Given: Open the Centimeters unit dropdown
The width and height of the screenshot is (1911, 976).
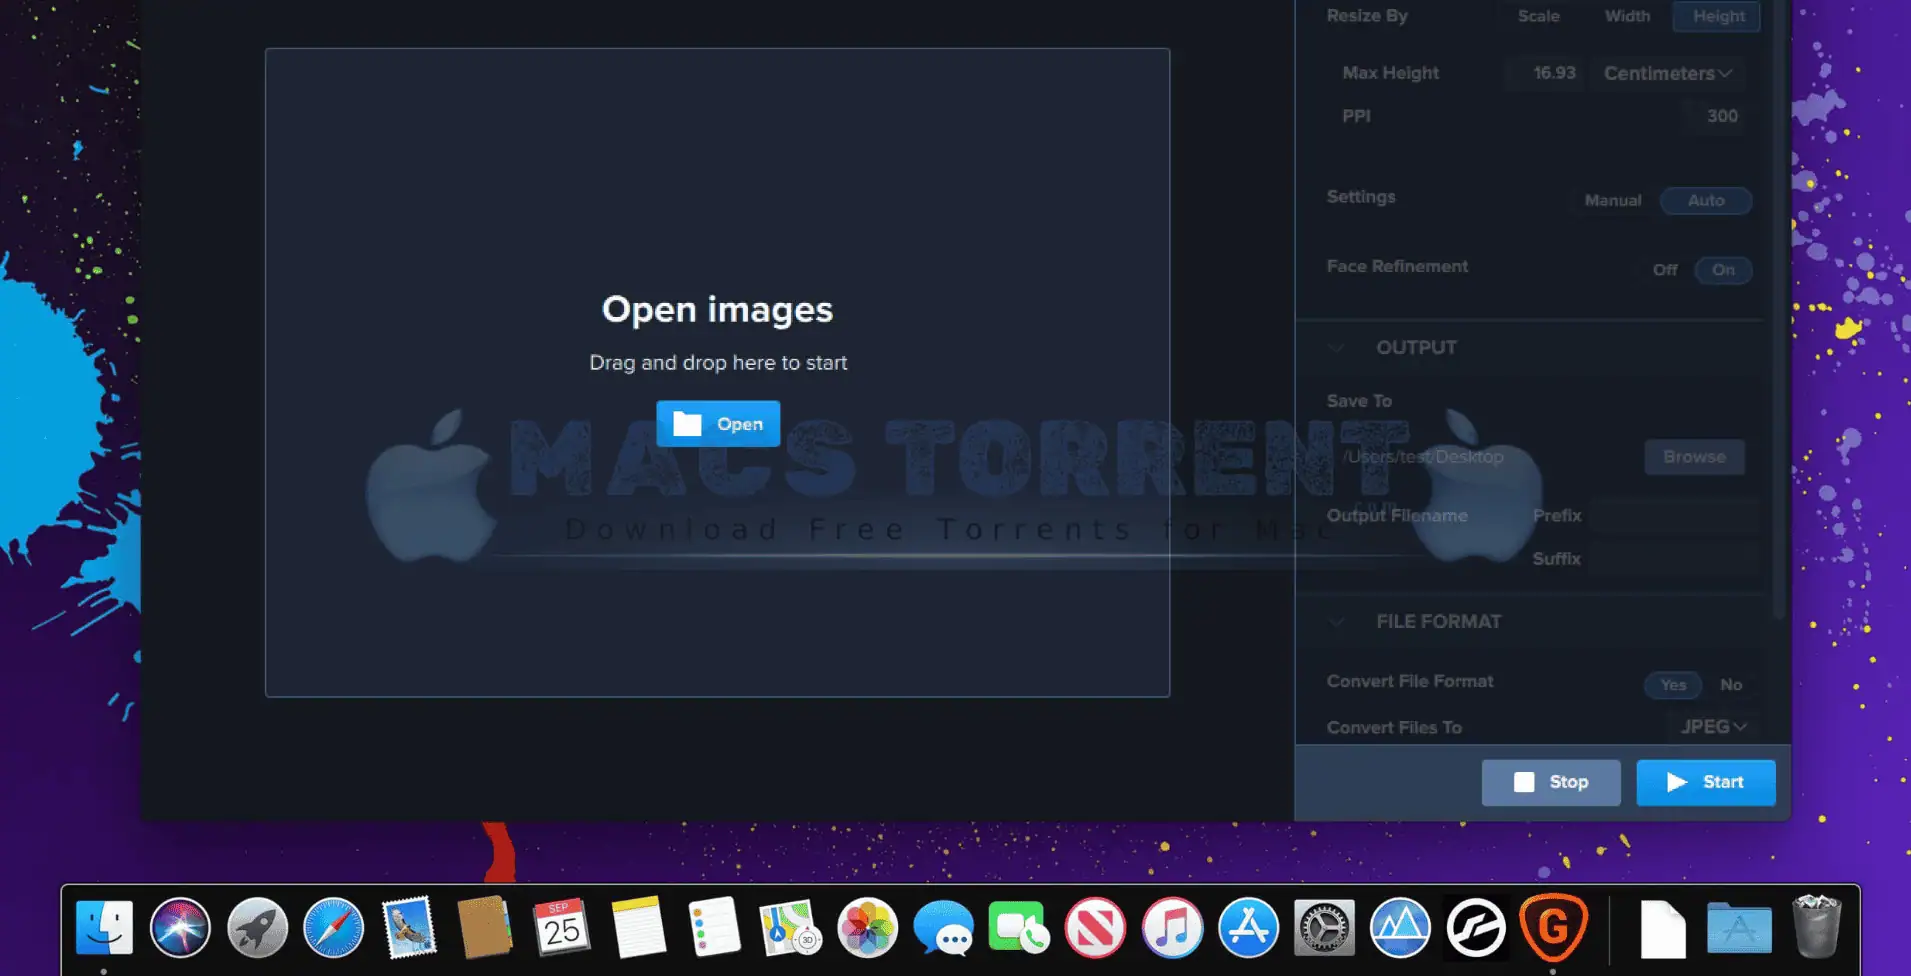Looking at the screenshot, I should click(1667, 74).
